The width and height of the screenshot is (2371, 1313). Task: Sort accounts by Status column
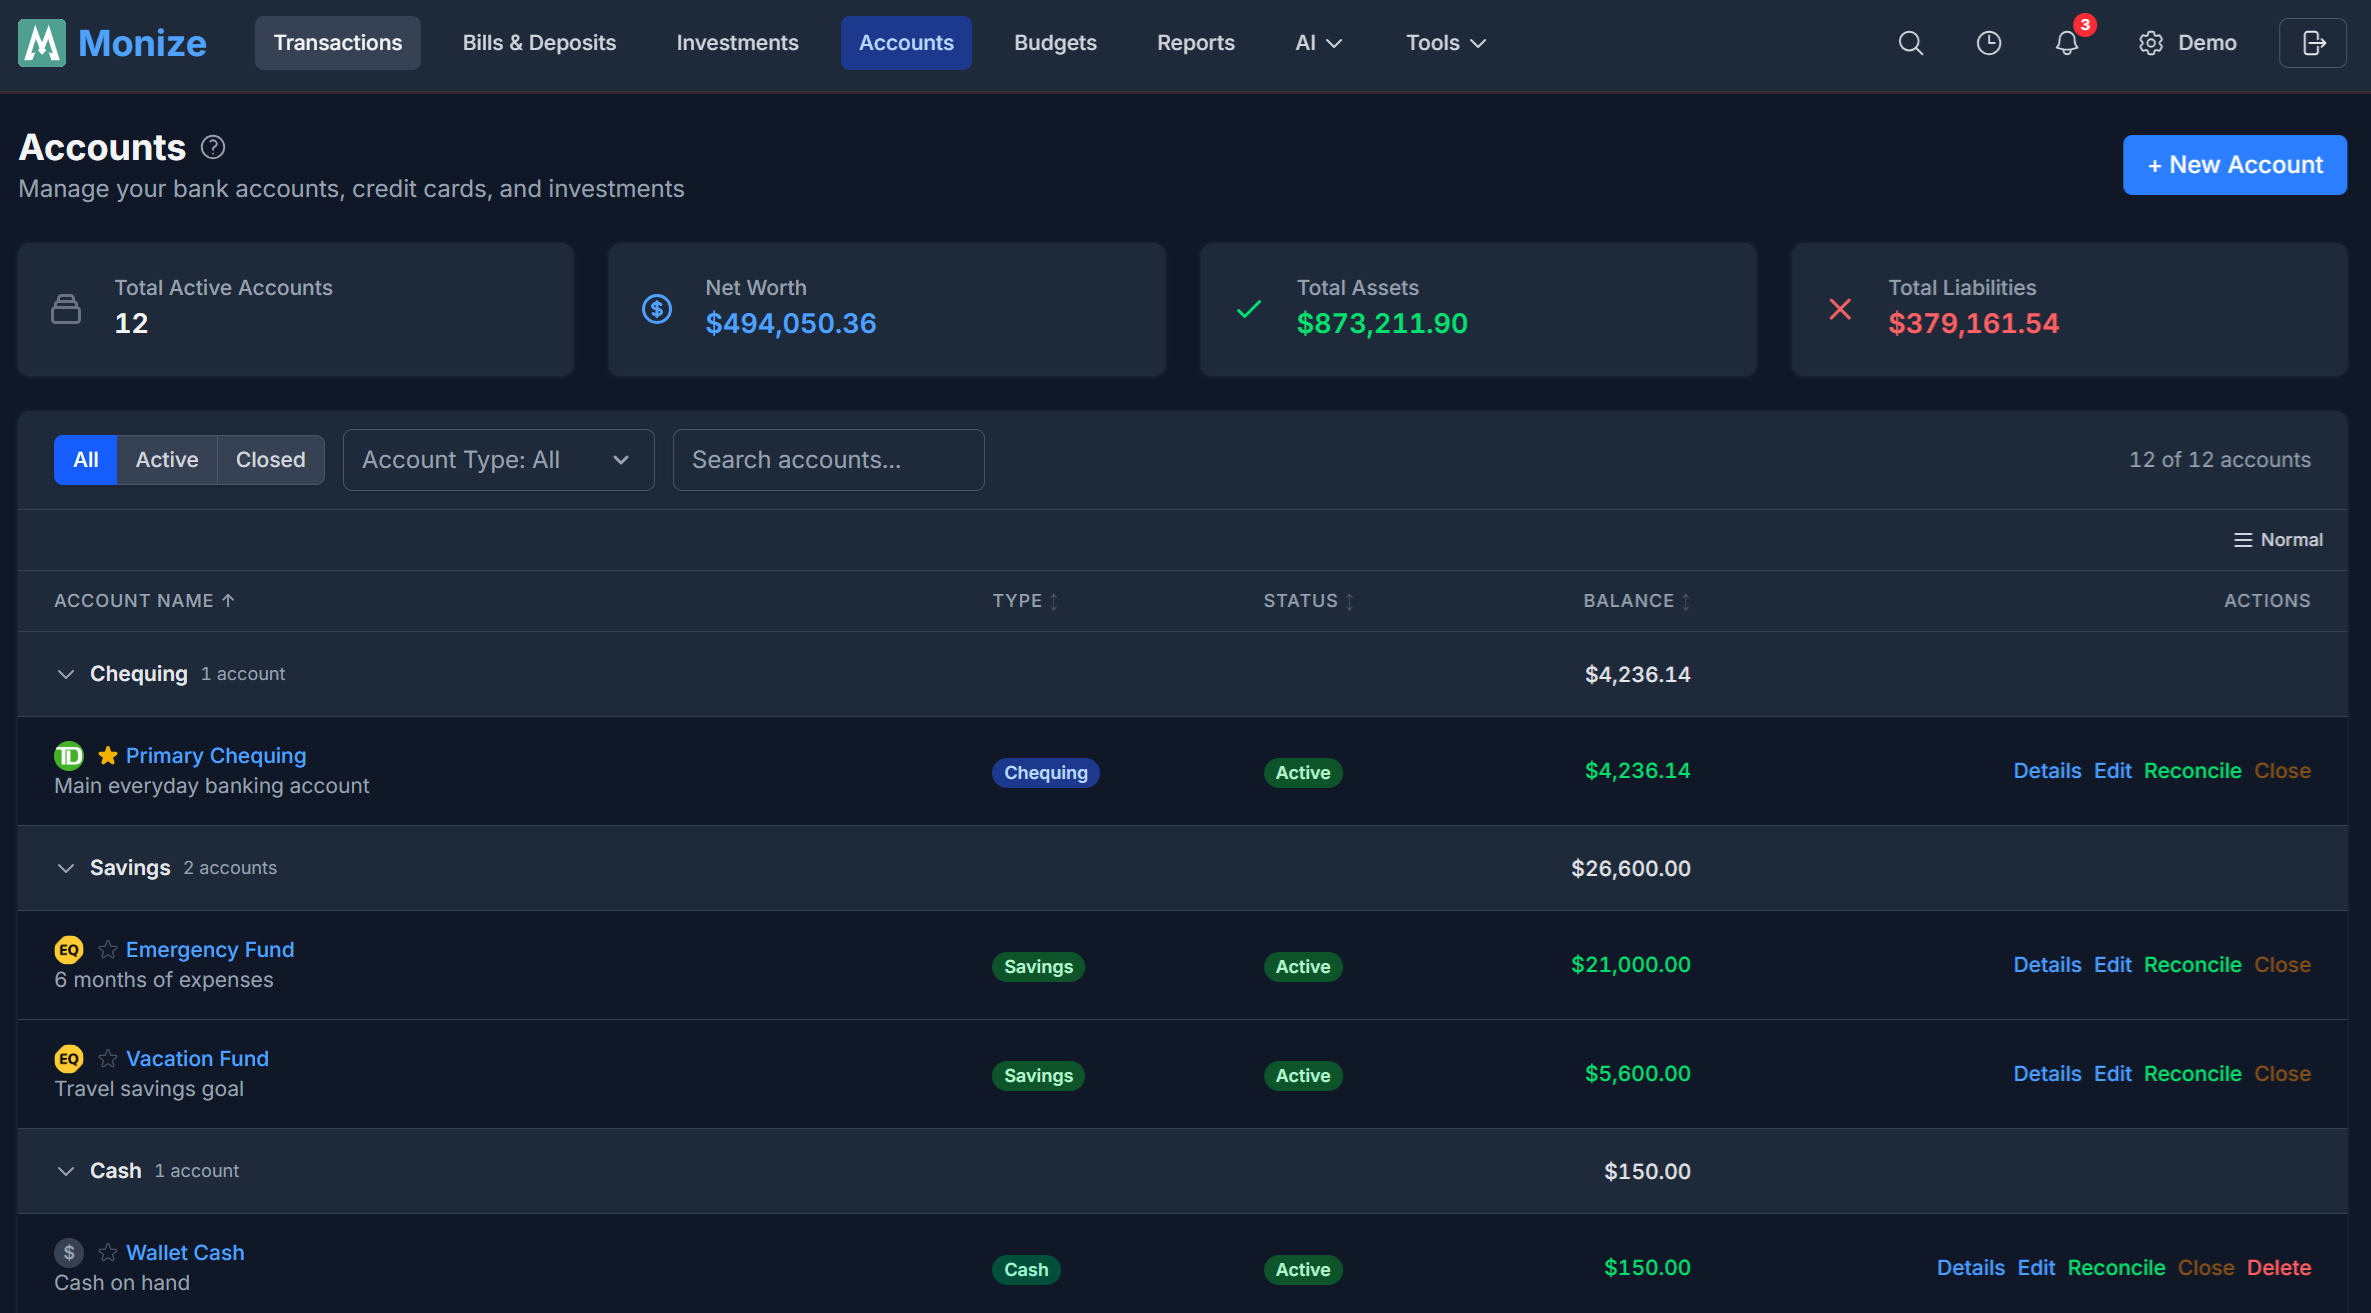[x=1308, y=601]
